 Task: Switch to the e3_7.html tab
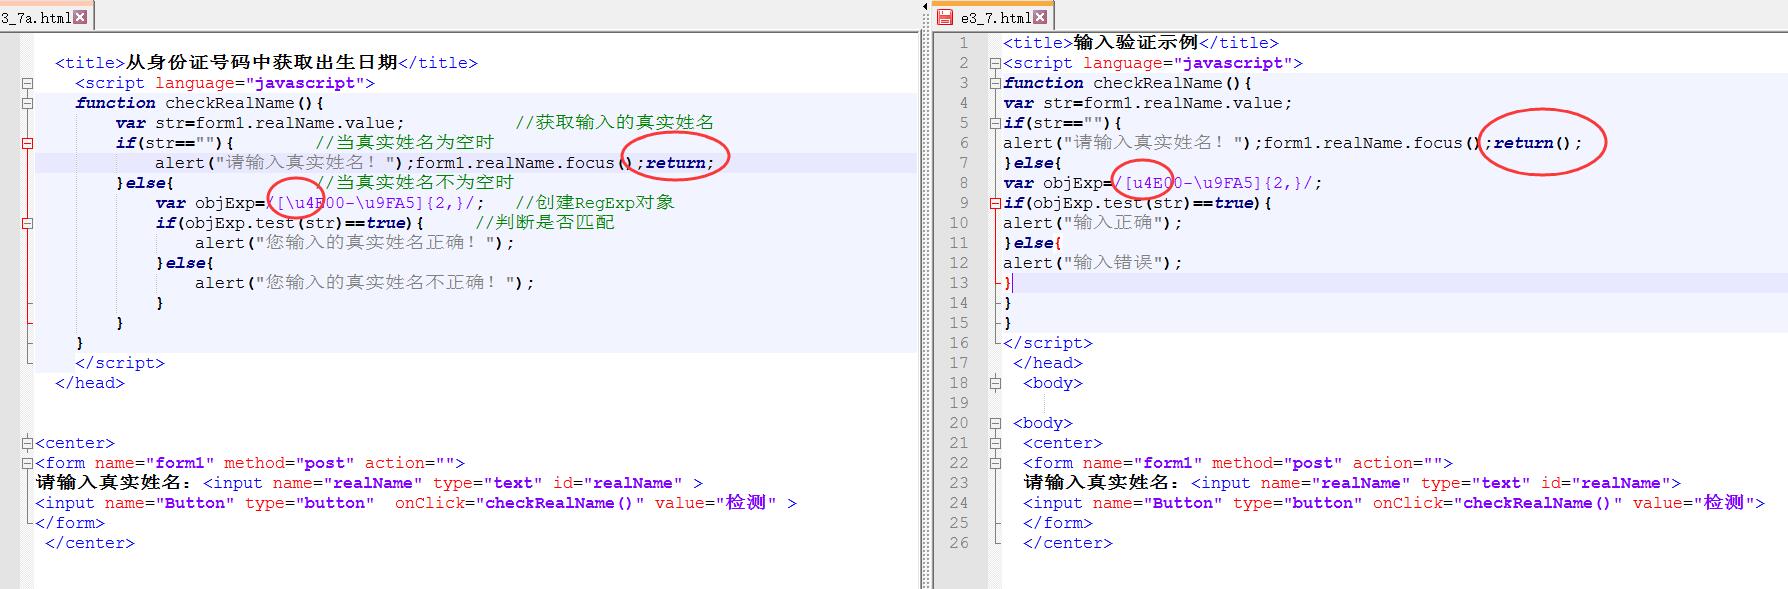(x=995, y=17)
